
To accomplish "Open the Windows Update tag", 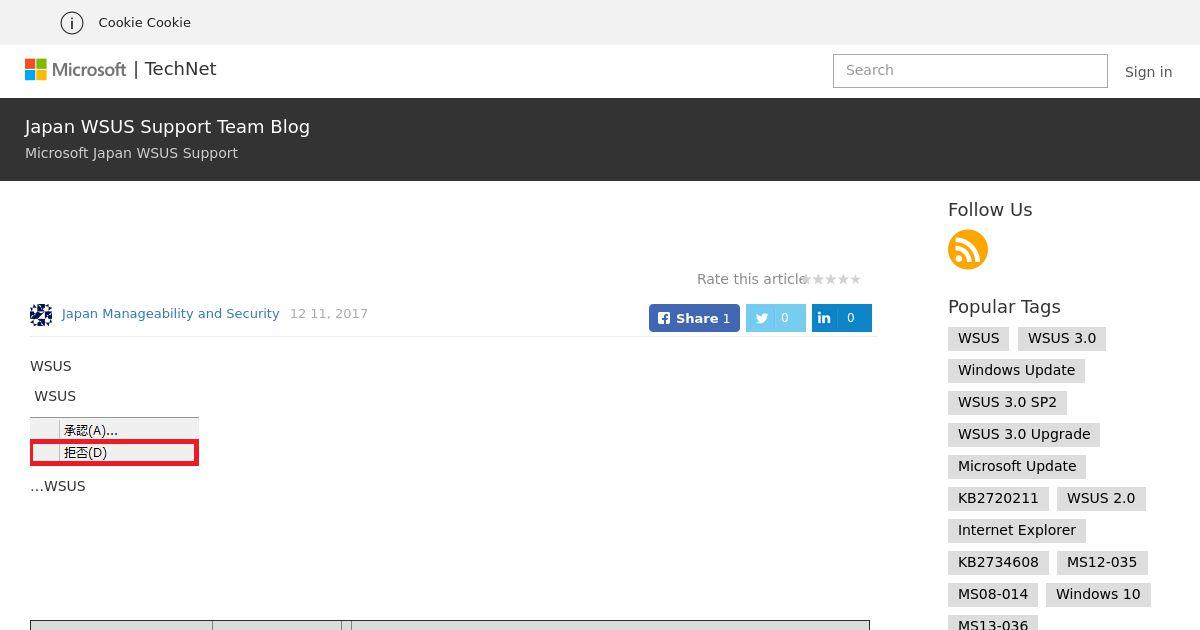I will 1016,371.
